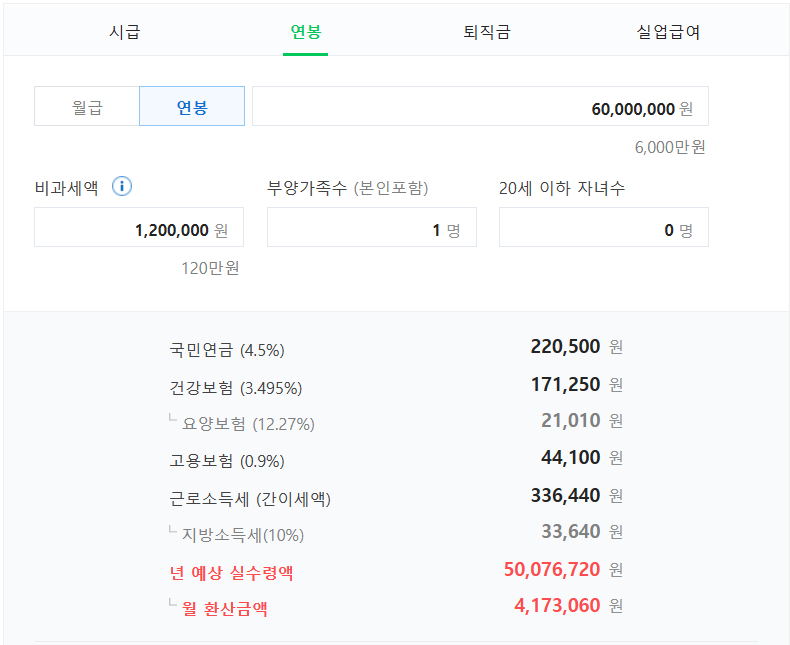Click the 비과세액 info icon
Image resolution: width=790 pixels, height=645 pixels.
[122, 186]
